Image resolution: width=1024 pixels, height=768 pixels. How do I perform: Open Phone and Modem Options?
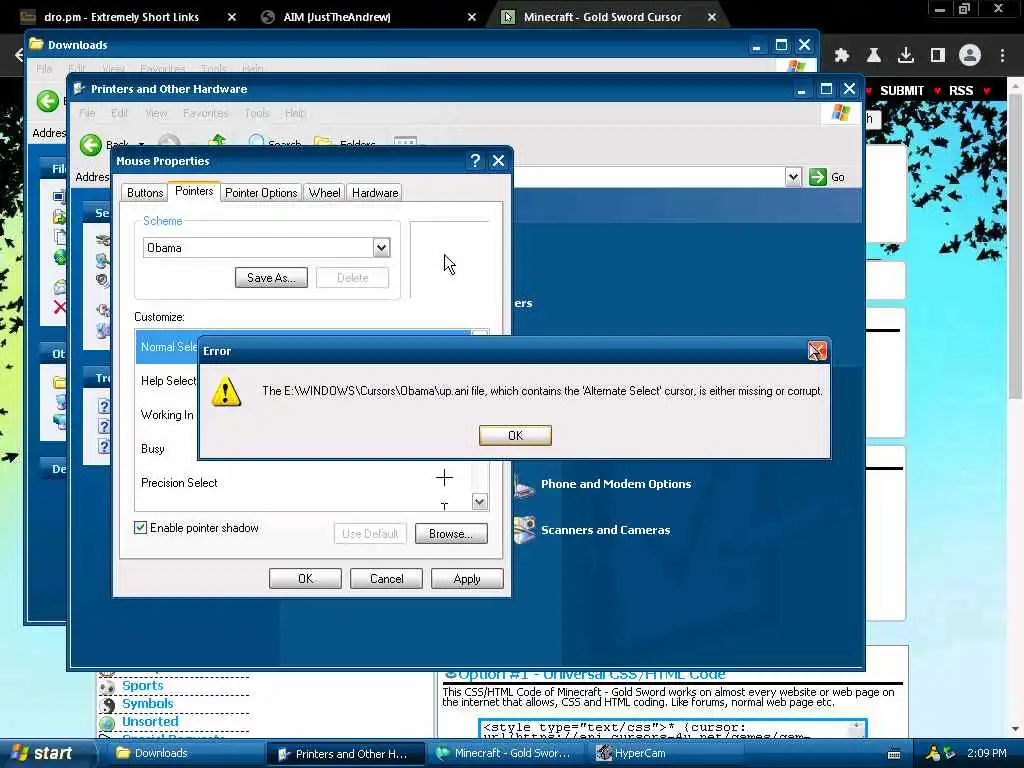(616, 484)
